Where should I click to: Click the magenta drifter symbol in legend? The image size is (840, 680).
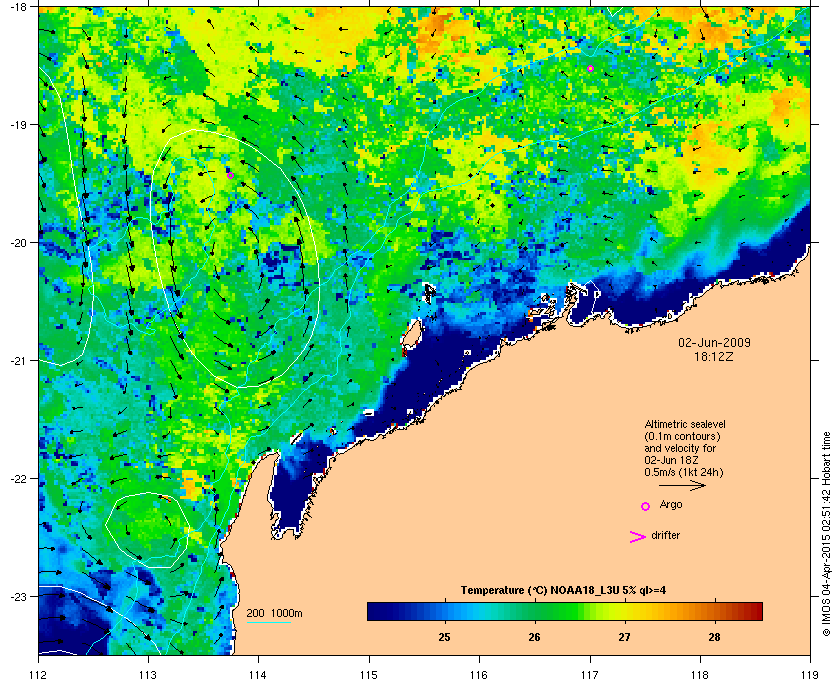tap(638, 537)
